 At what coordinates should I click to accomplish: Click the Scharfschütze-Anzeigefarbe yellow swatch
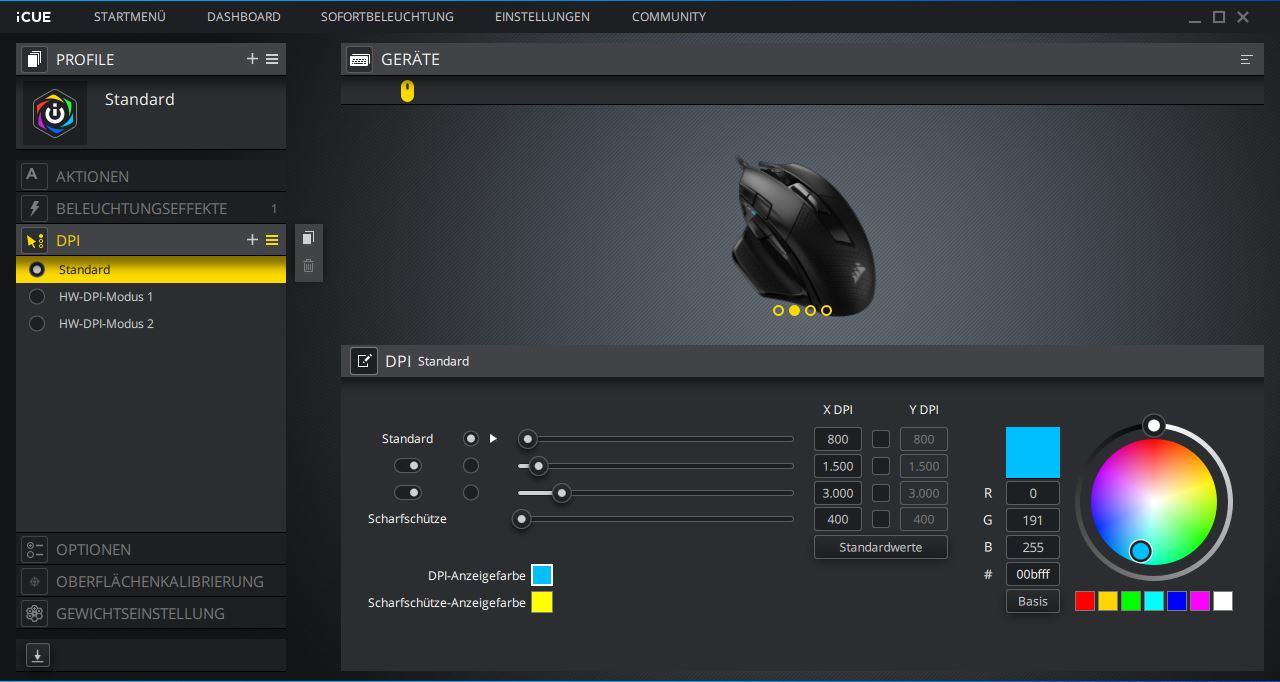pos(542,602)
